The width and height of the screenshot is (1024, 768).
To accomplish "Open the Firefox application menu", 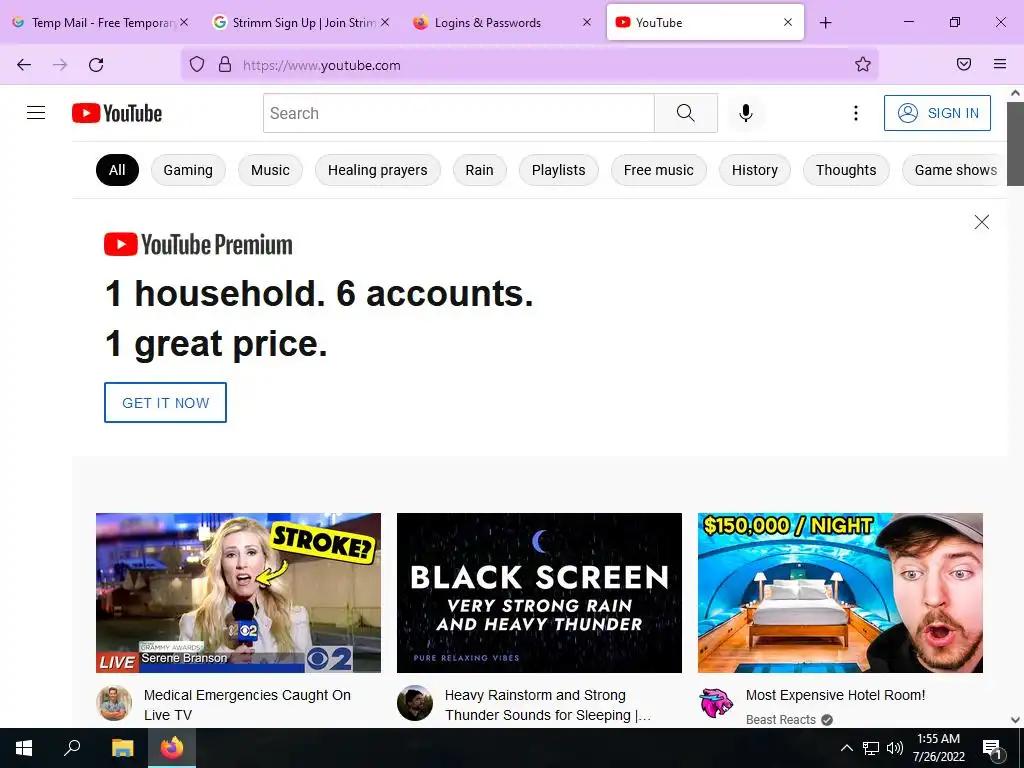I will pyautogui.click(x=1000, y=64).
